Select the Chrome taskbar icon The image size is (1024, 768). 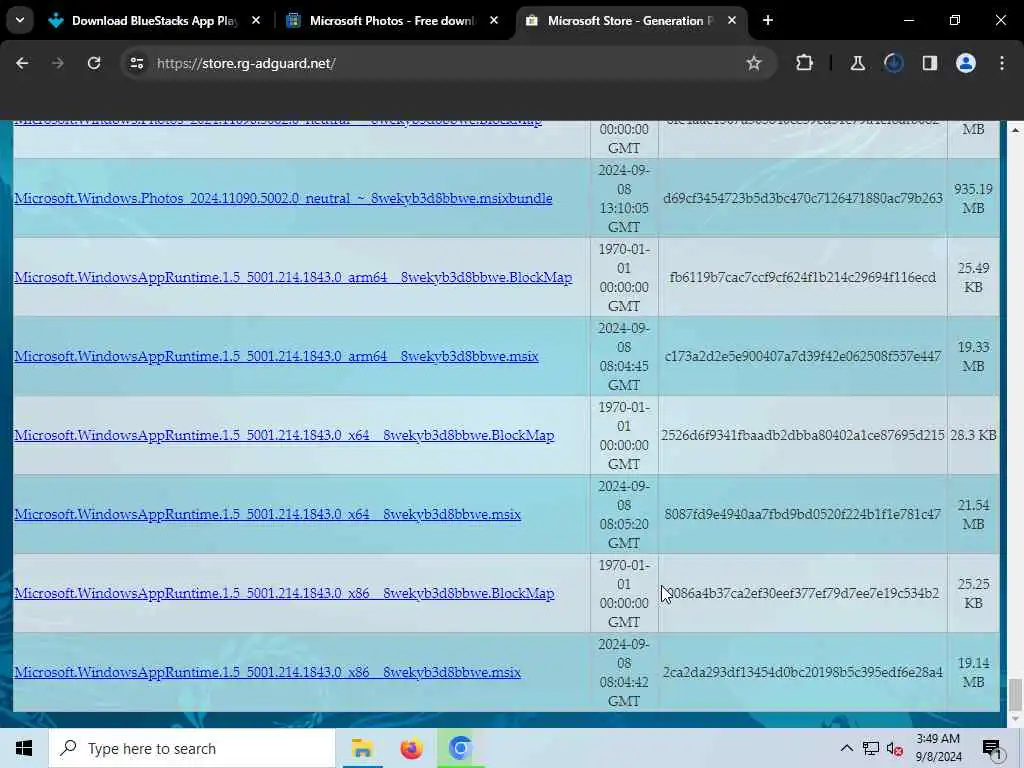460,748
